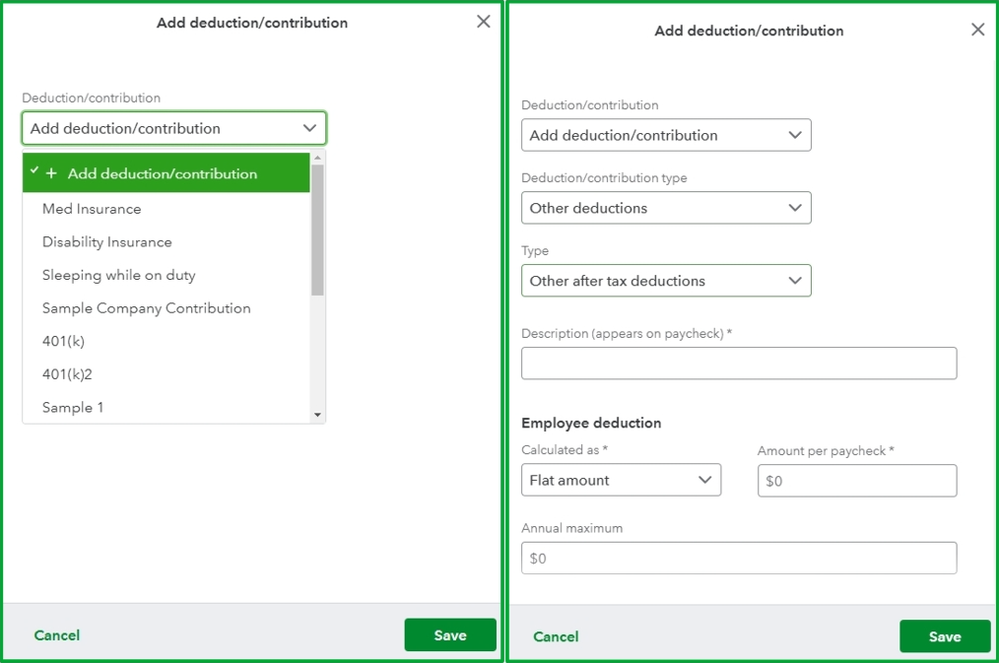
Task: Click scrollbar down arrow in dropdown list
Action: coord(318,414)
